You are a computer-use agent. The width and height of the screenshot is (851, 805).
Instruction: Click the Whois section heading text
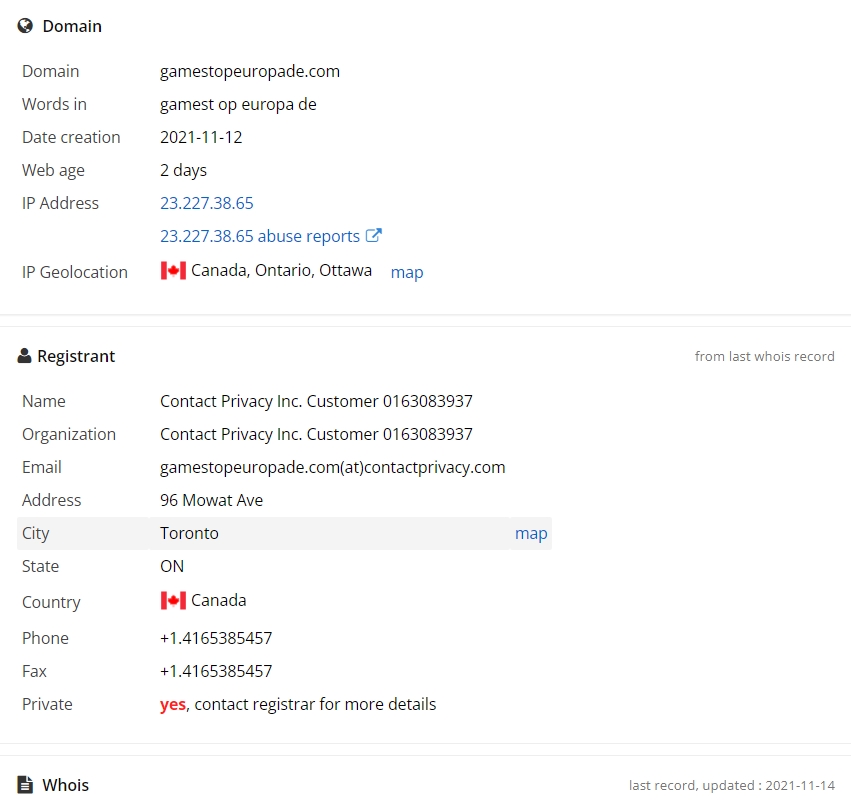tap(65, 785)
